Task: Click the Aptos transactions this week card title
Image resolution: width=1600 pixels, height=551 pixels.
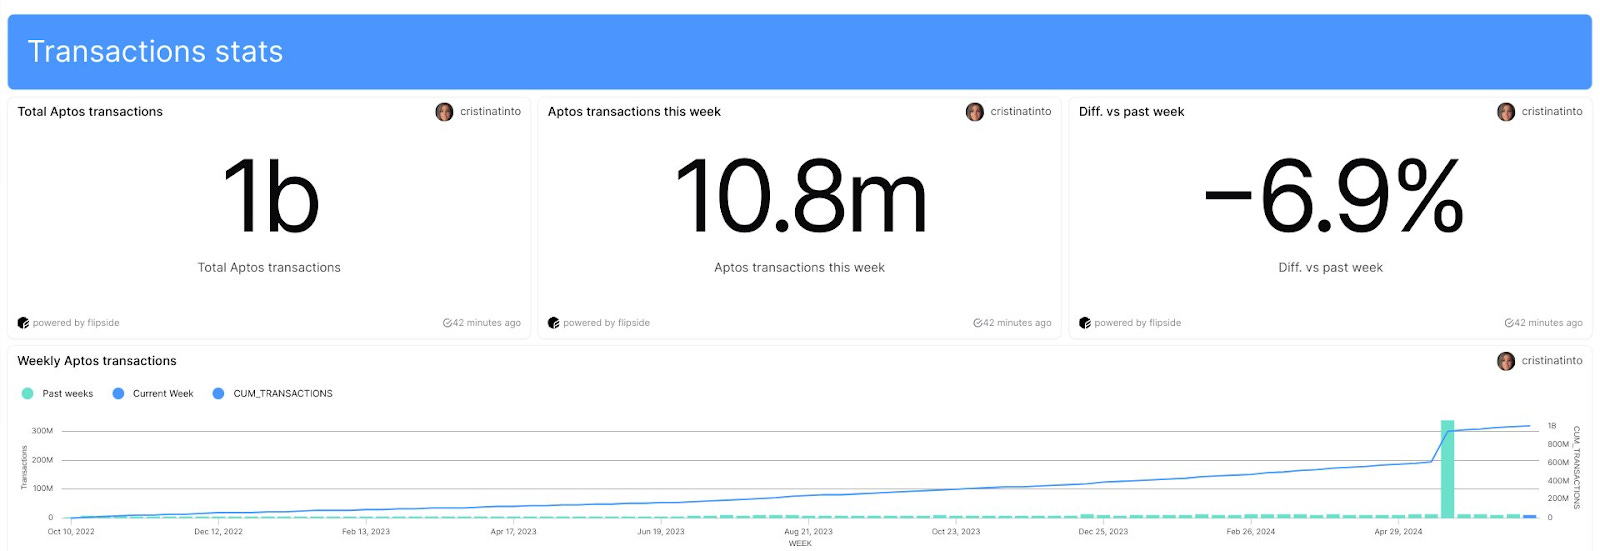Action: click(634, 112)
